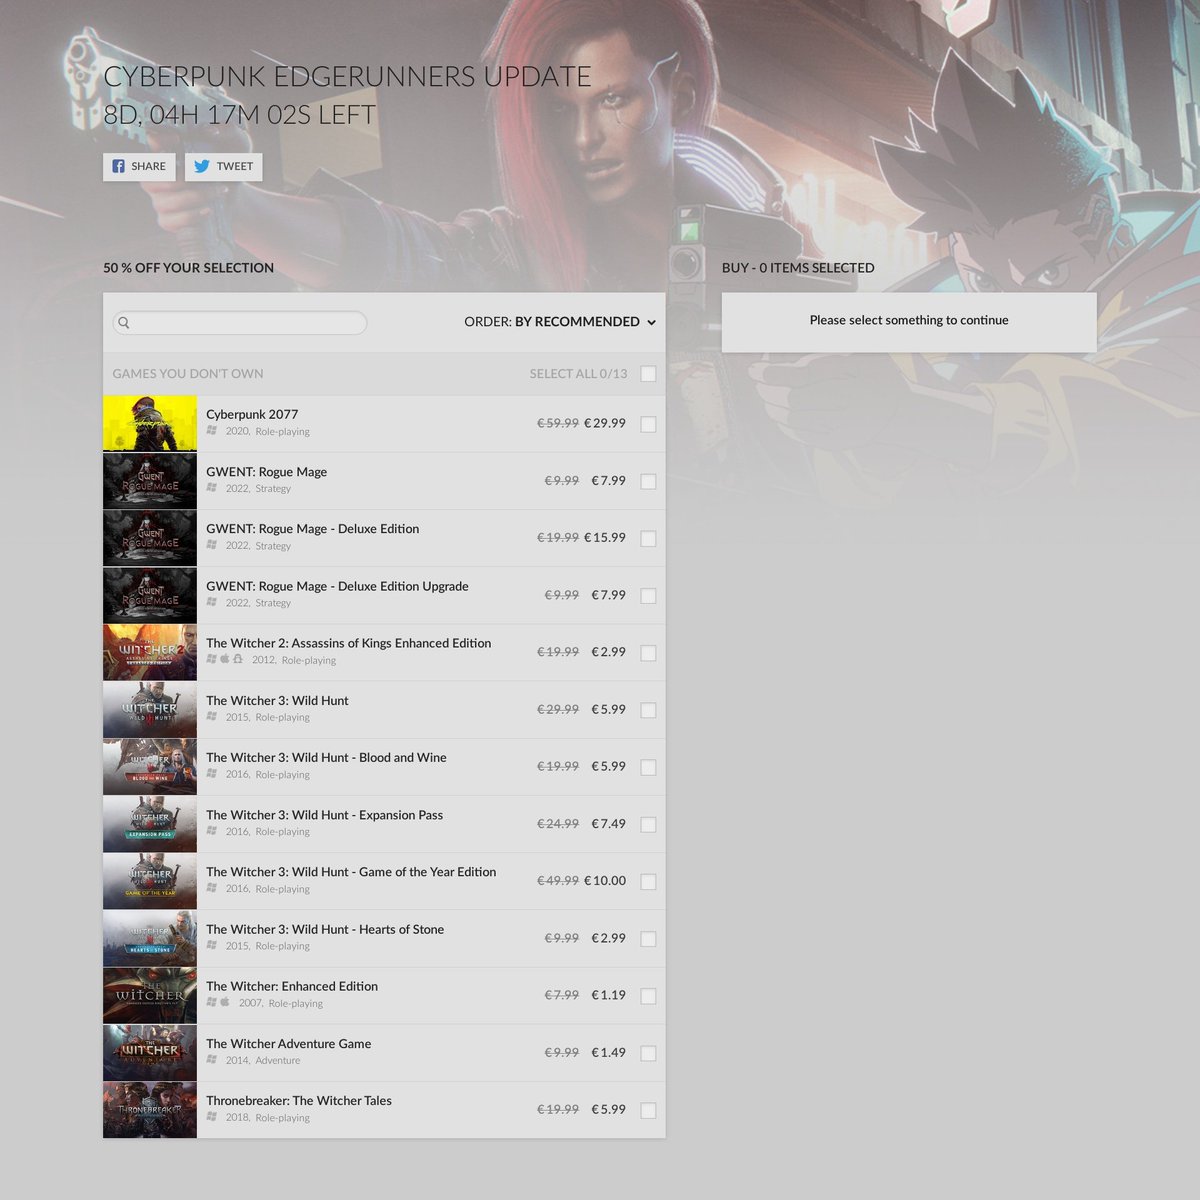Click the Windows icon under The Witcher Adventure Game
Screen dimensions: 1200x1200
[211, 1059]
